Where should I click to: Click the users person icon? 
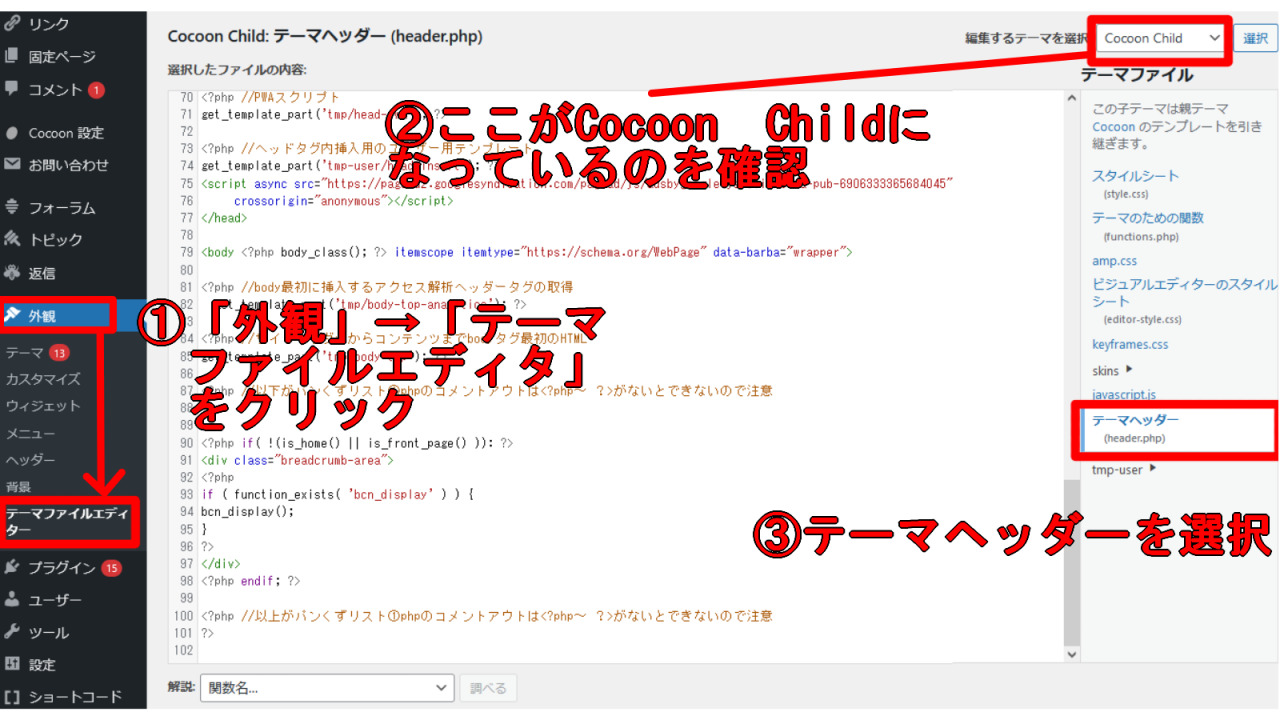click(12, 600)
